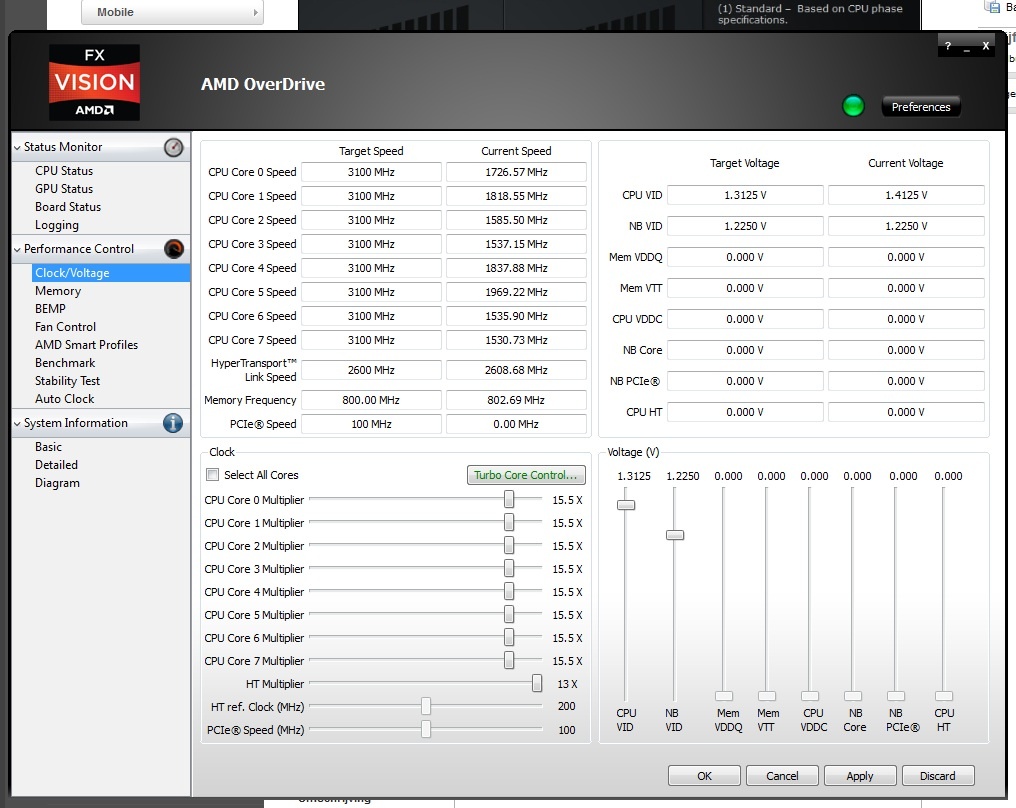Open the Fan Control page
This screenshot has width=1016, height=808.
(x=65, y=327)
